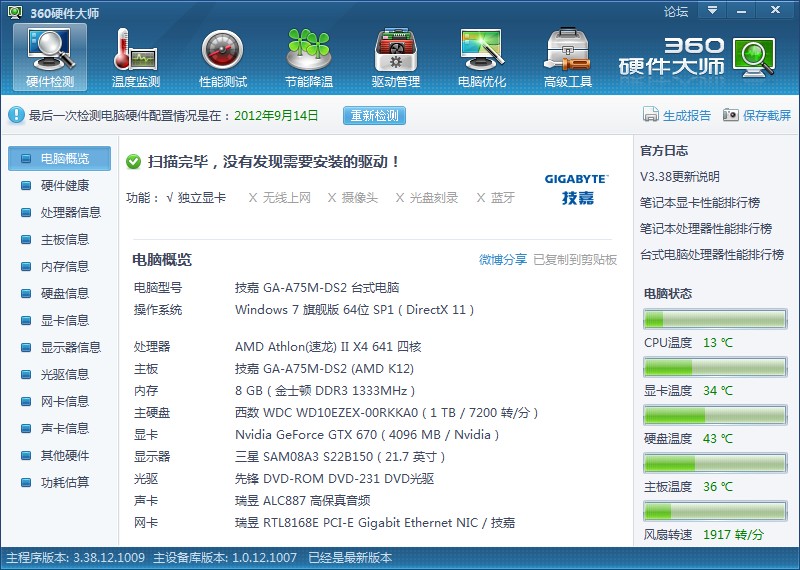
Task: Click network value 瑞昱 RTL8168E PCI-E
Action: [375, 523]
